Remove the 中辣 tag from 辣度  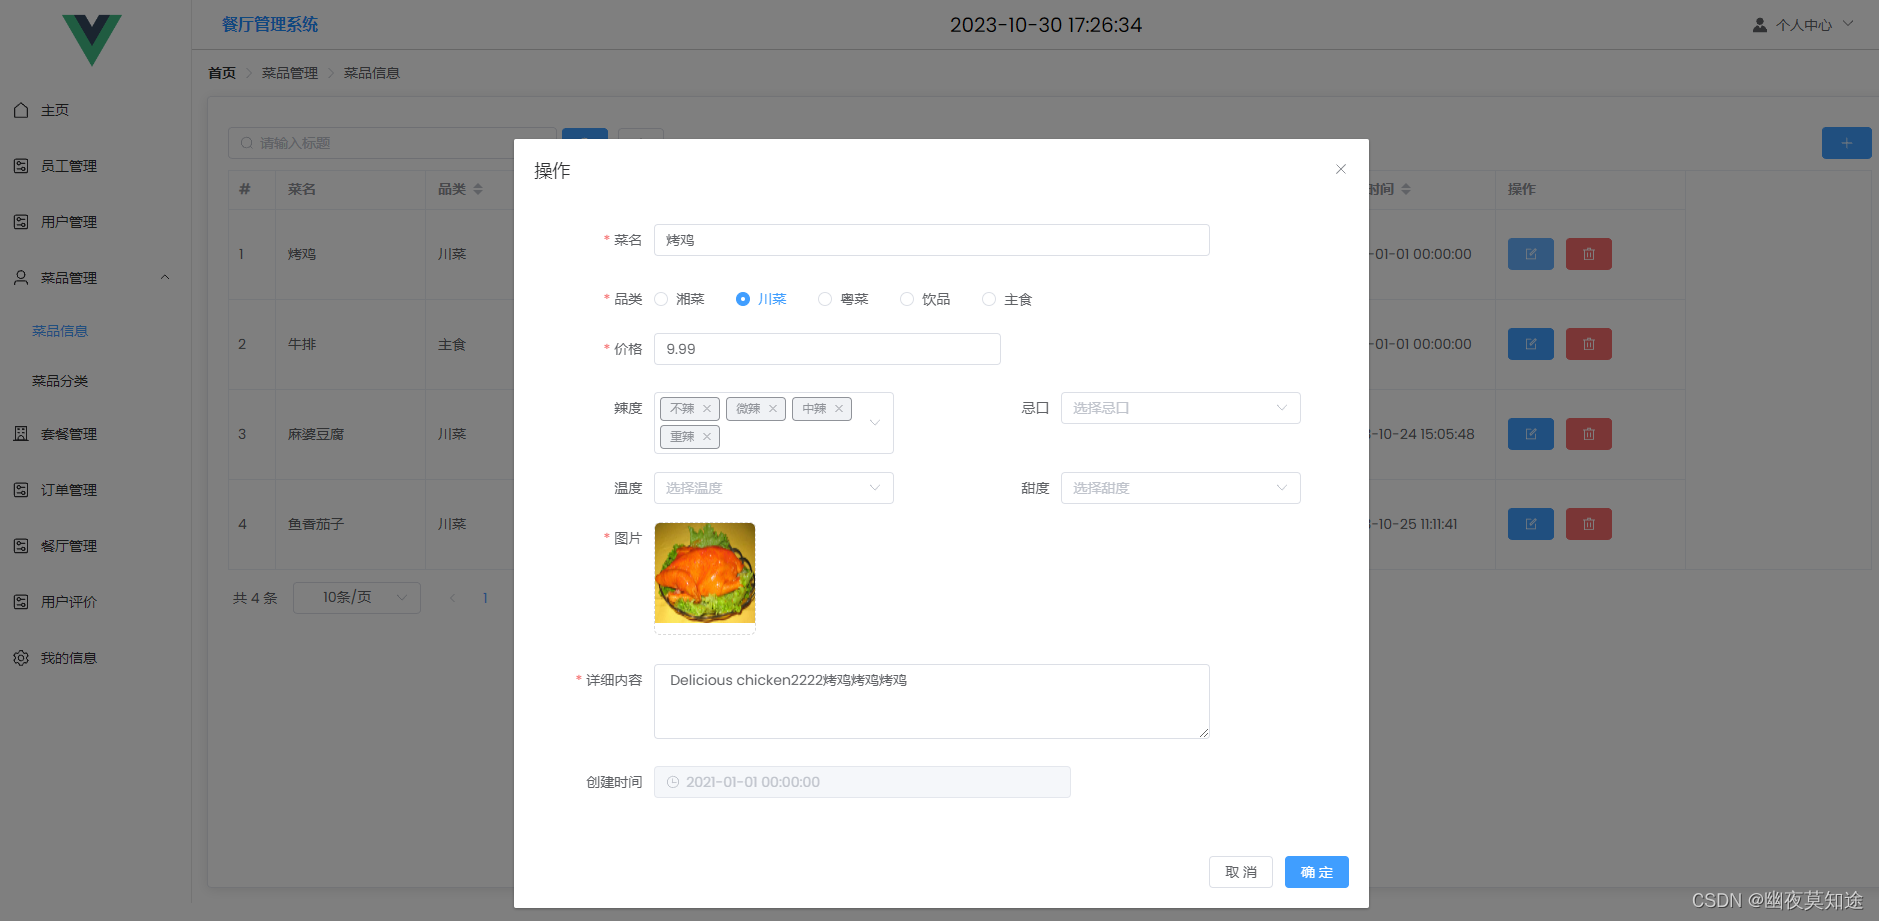point(839,408)
